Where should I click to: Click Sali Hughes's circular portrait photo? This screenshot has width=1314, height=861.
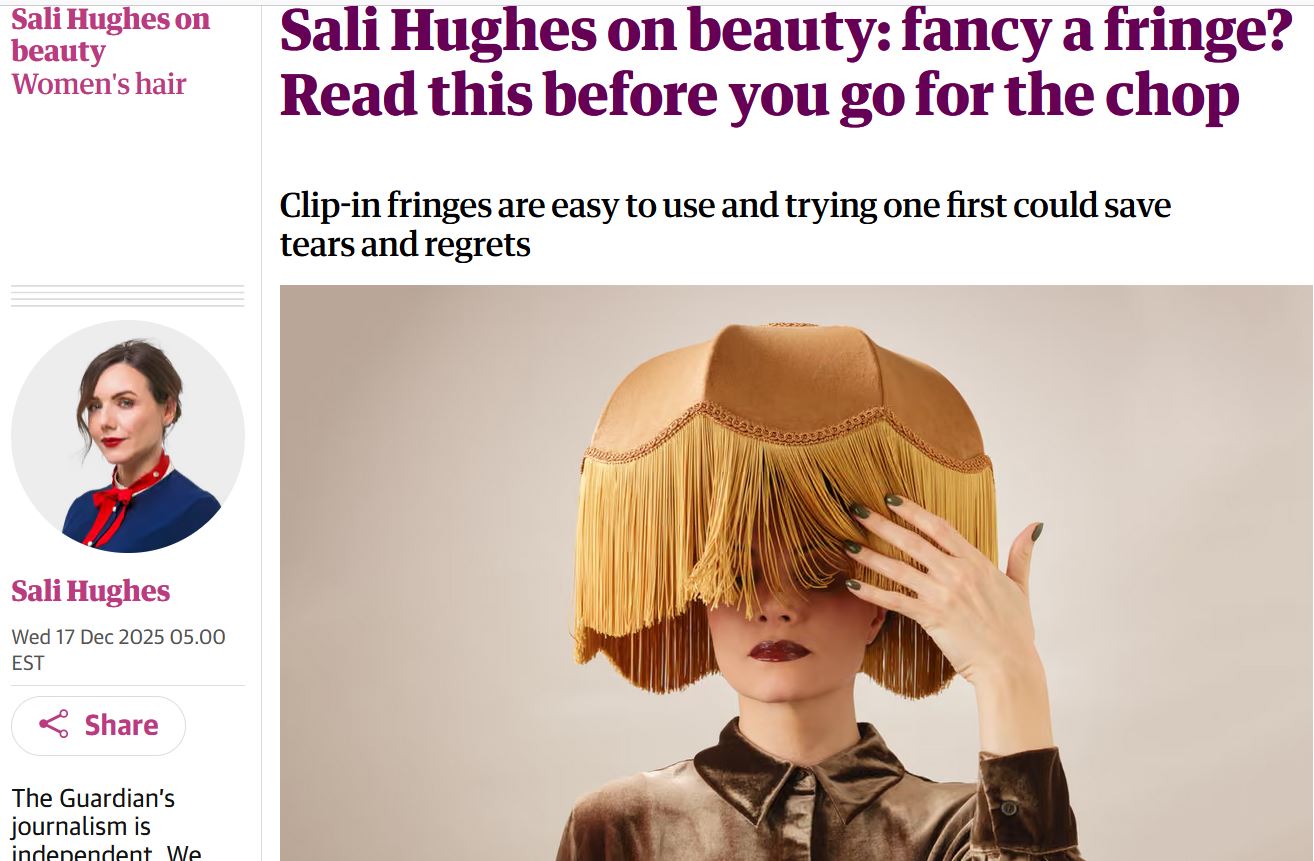tap(128, 437)
